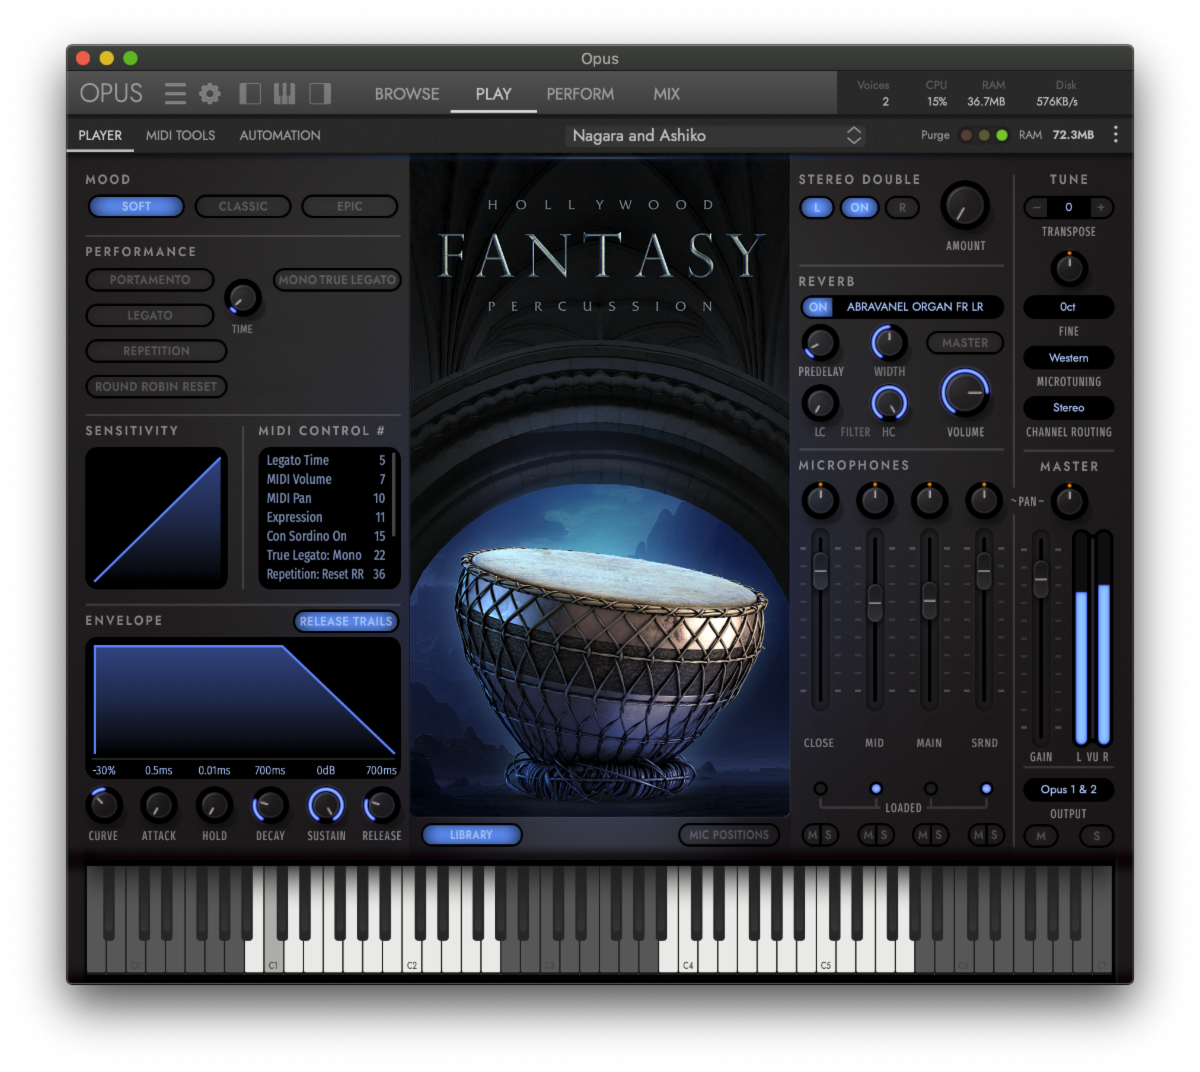Click the envelope Release knob
Viewport: 1200px width, 1072px height.
tap(381, 805)
